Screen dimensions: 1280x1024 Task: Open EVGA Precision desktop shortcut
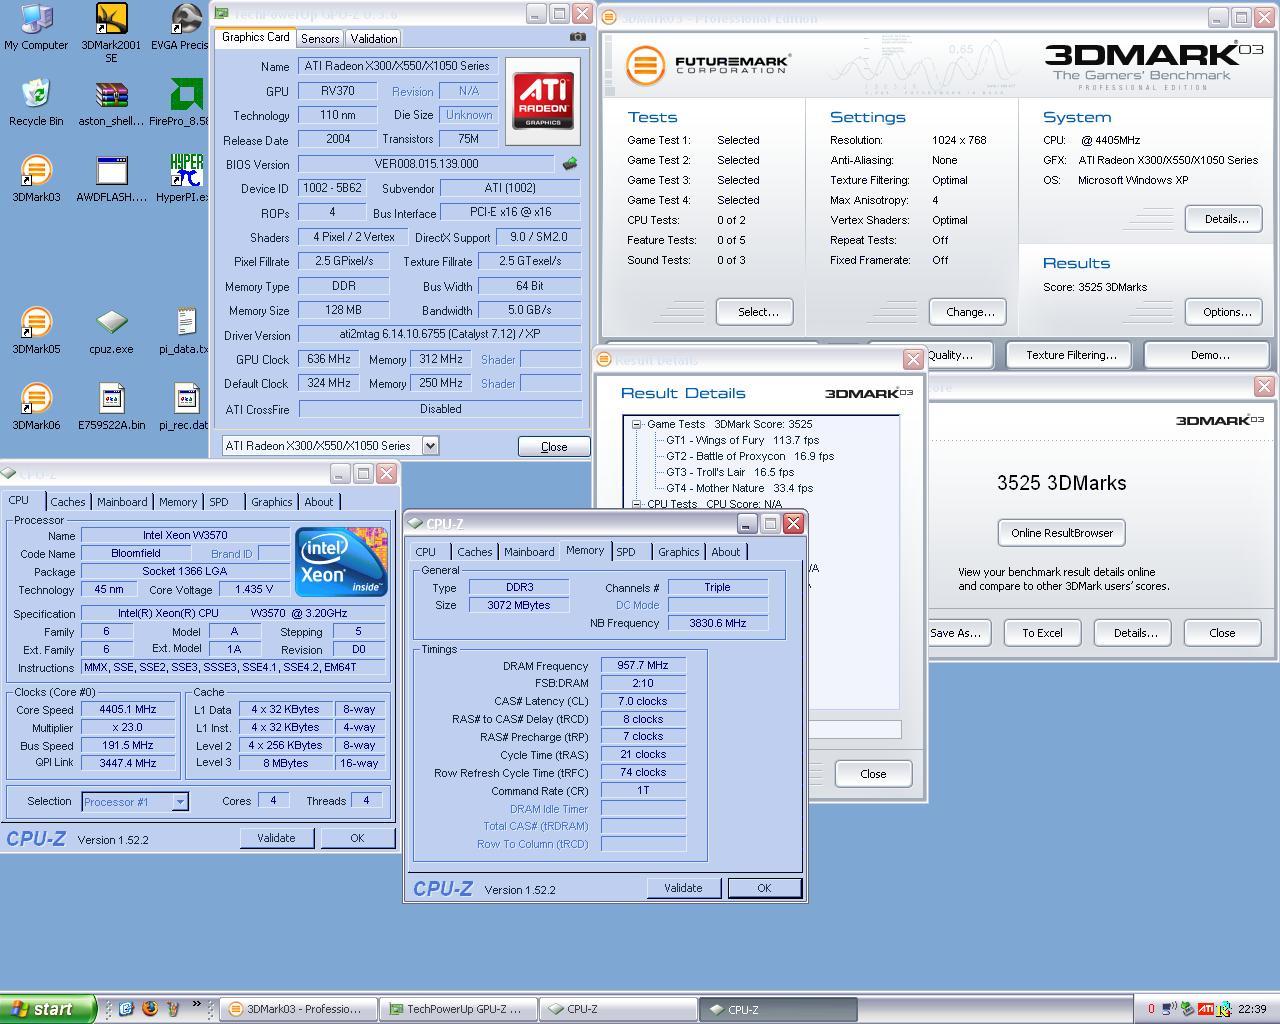tap(183, 27)
